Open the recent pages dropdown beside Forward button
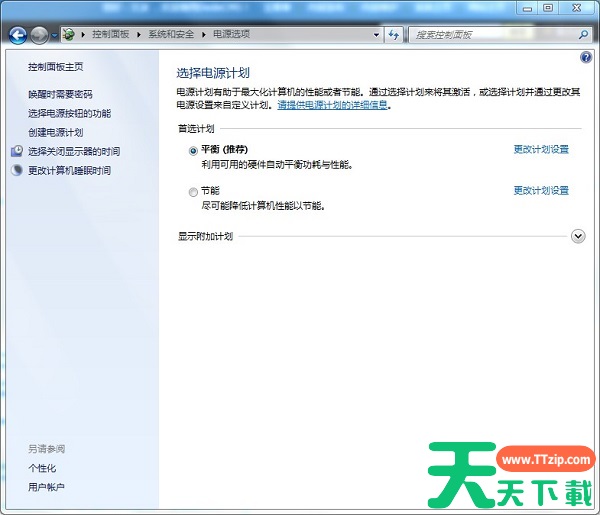Screen dimensions: 600x515 54,35
